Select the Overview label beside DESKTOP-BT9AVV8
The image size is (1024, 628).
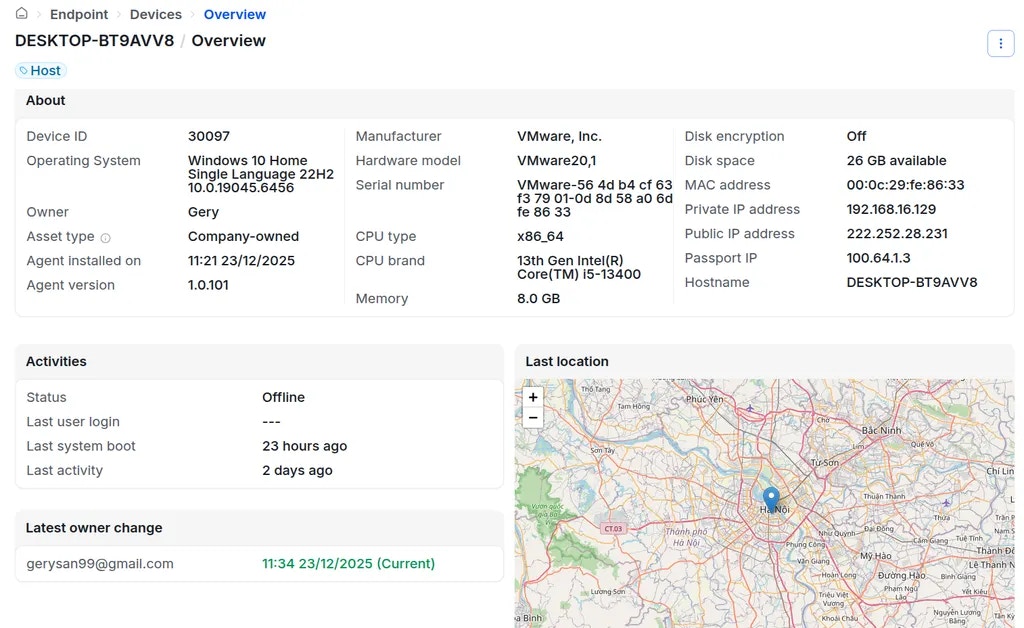click(229, 41)
